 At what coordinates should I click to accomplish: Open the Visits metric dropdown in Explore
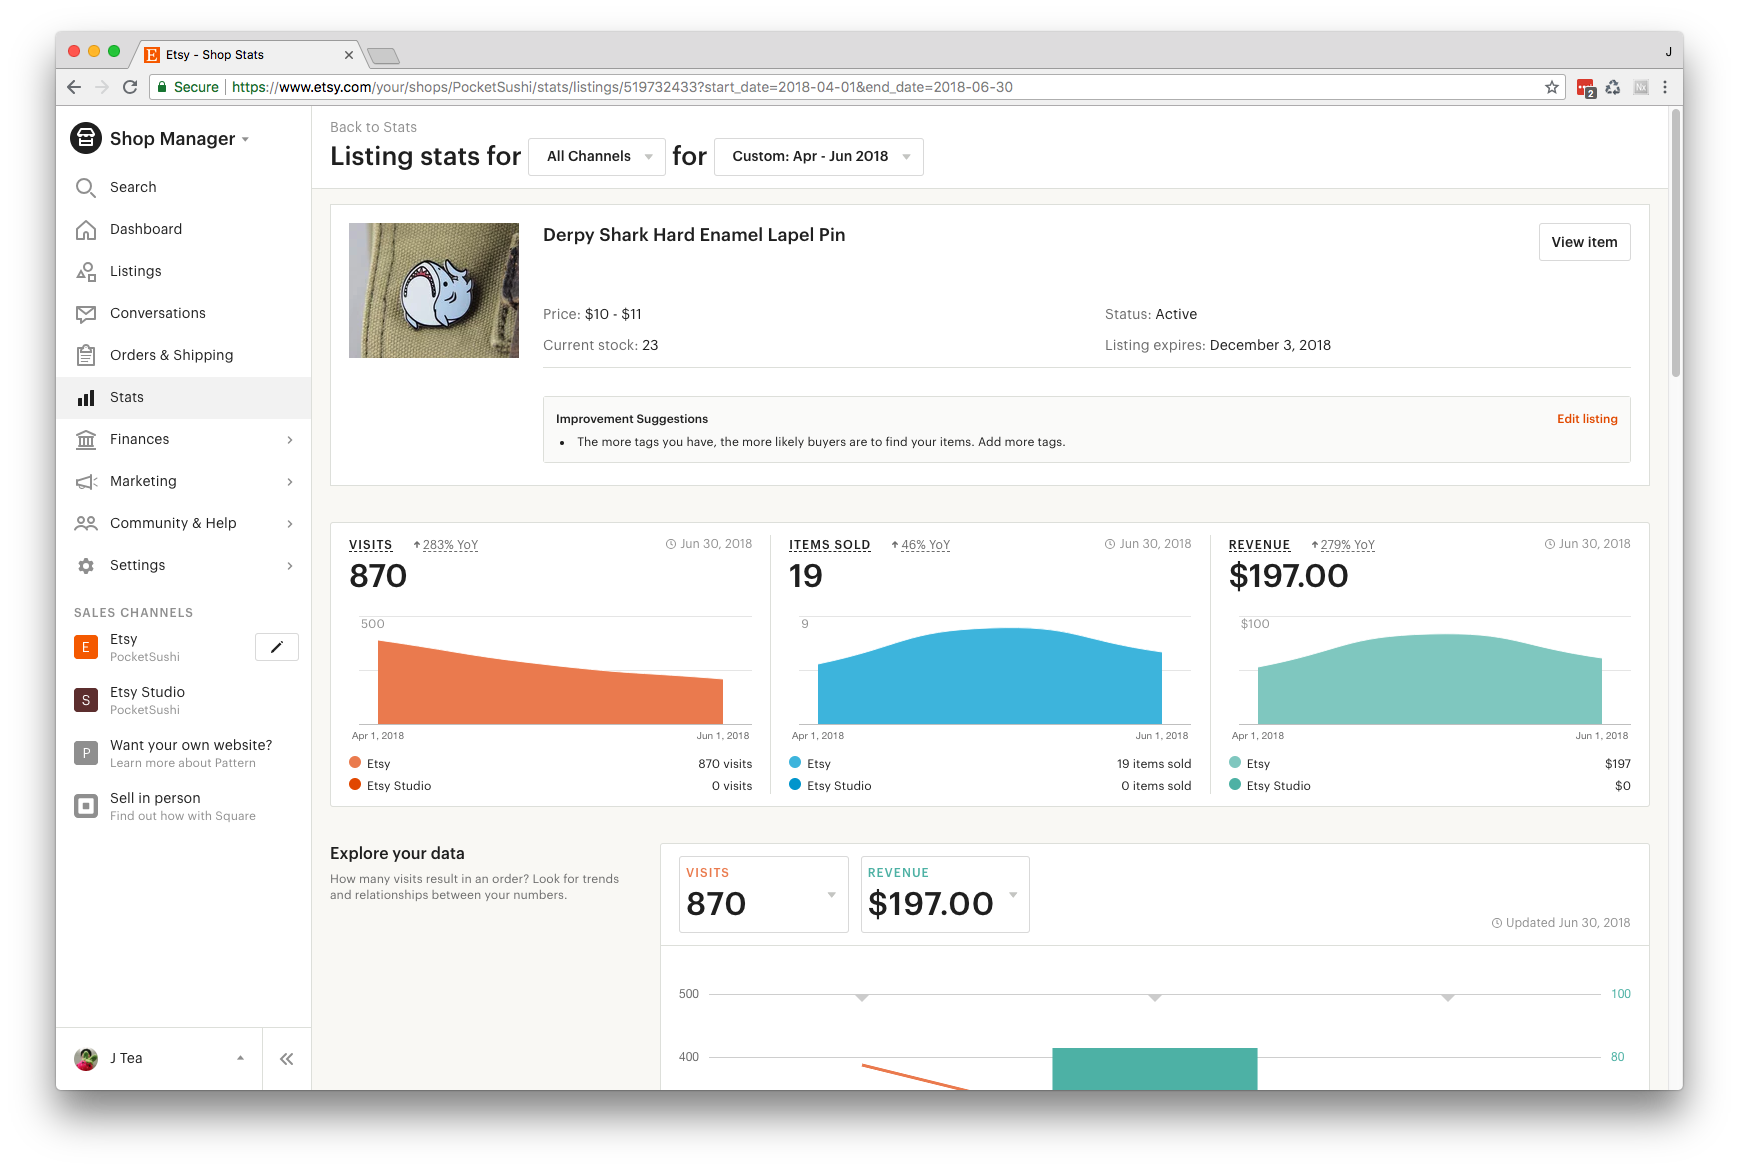click(x=764, y=894)
